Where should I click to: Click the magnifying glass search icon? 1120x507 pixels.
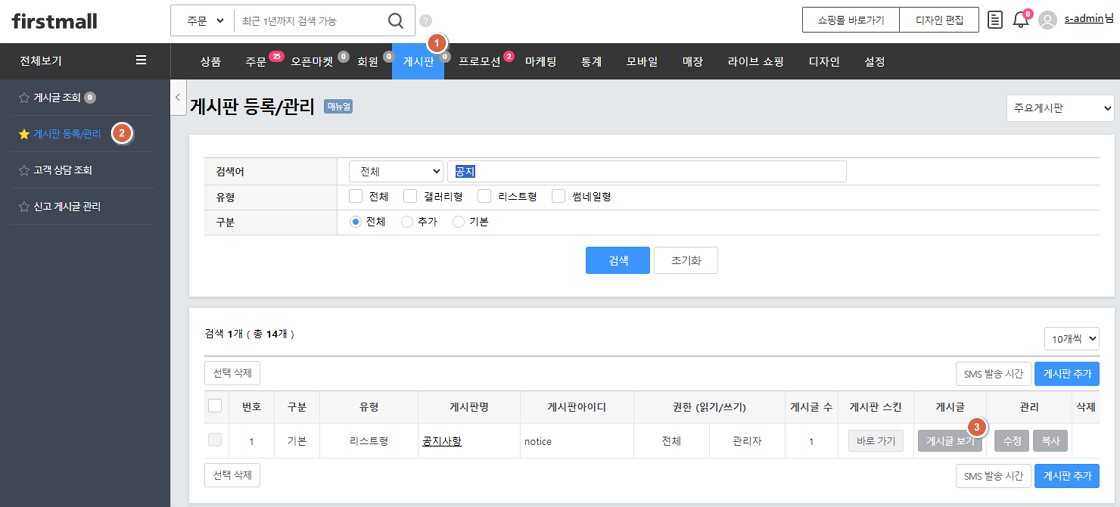click(x=396, y=21)
